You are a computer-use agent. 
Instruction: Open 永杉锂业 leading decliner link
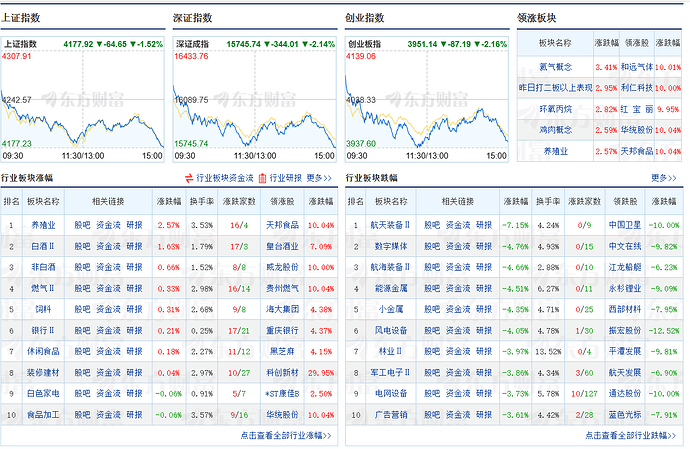tap(625, 288)
